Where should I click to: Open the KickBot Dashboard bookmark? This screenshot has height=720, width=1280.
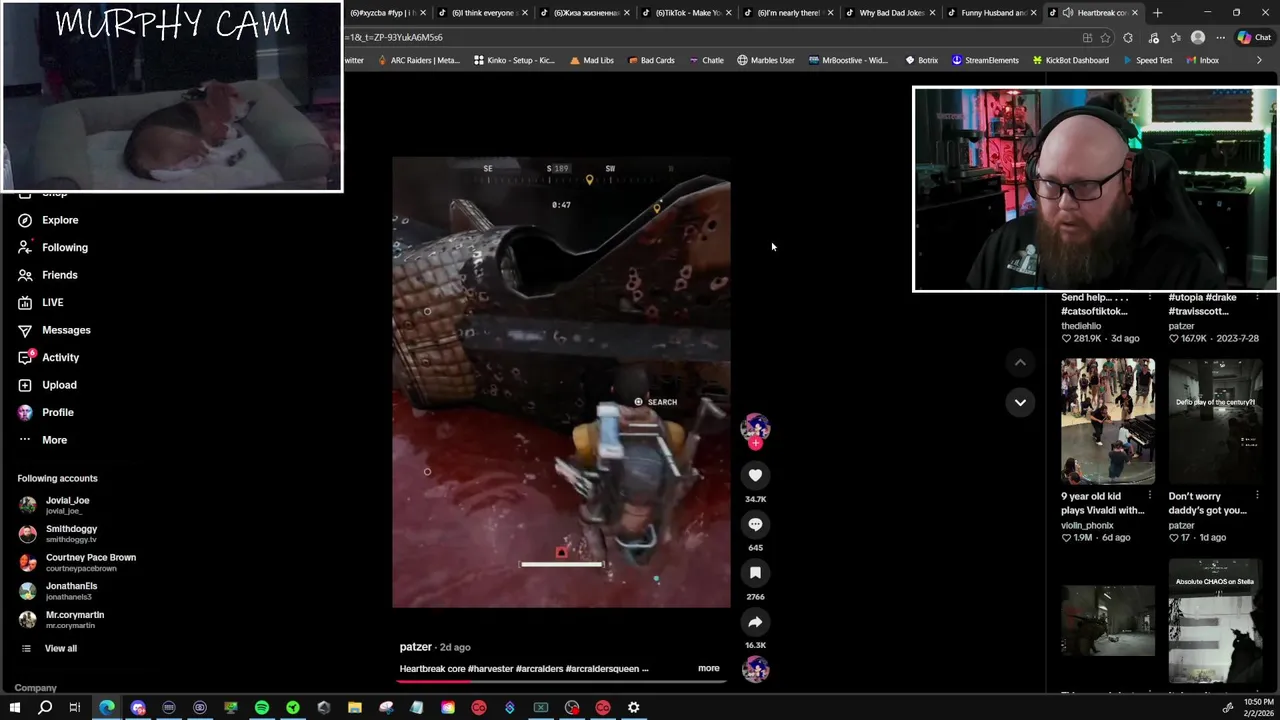[1070, 60]
